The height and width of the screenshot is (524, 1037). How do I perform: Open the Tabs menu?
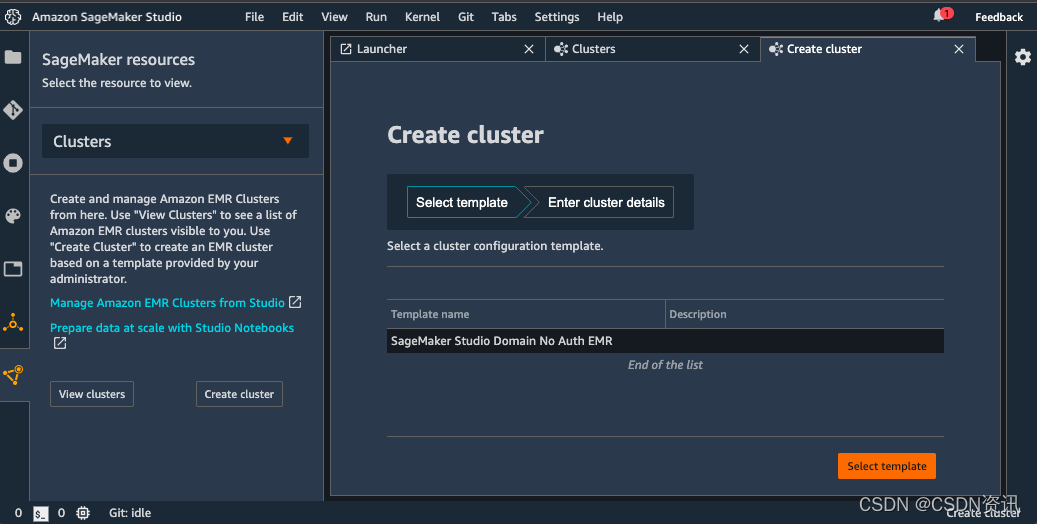click(504, 17)
